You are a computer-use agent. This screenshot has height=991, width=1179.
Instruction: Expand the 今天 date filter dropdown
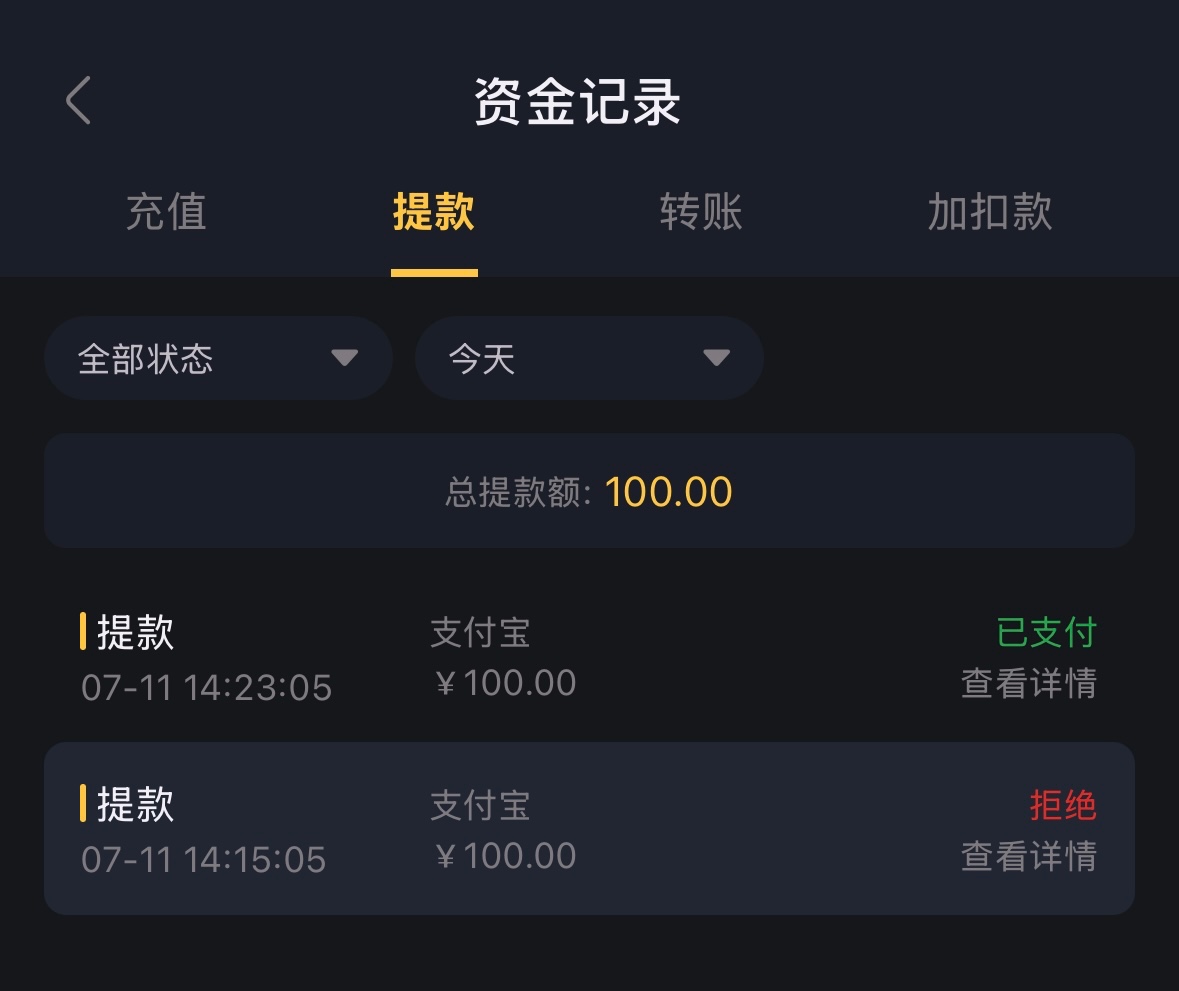point(589,358)
